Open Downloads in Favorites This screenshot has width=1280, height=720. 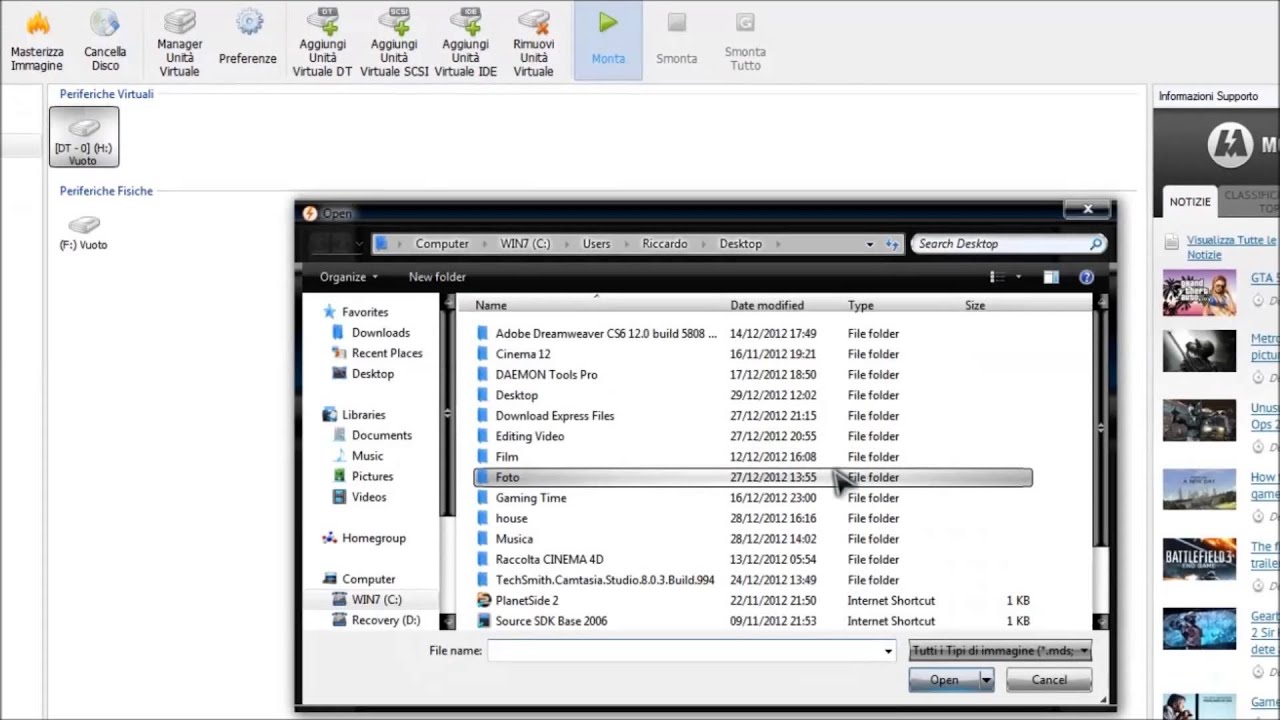click(370, 333)
